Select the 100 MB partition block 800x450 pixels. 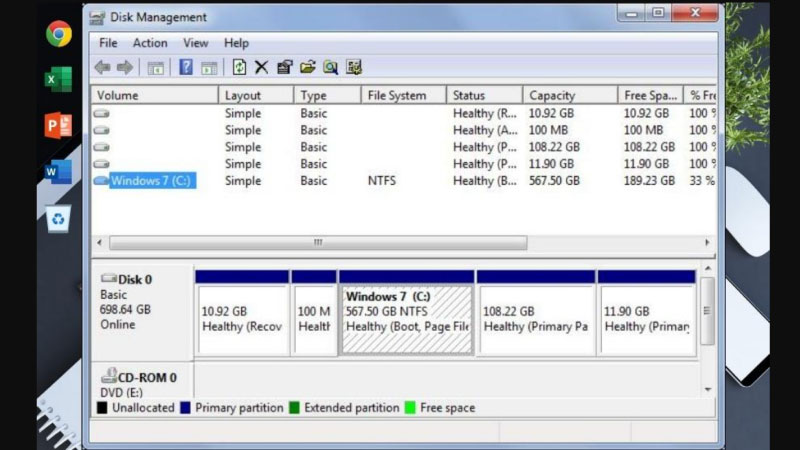point(314,313)
